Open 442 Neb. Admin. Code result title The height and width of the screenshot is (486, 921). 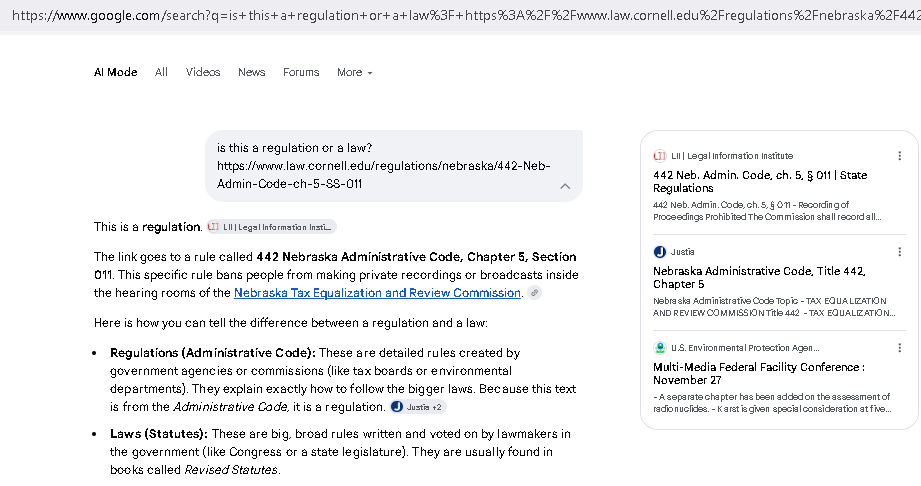[760, 182]
